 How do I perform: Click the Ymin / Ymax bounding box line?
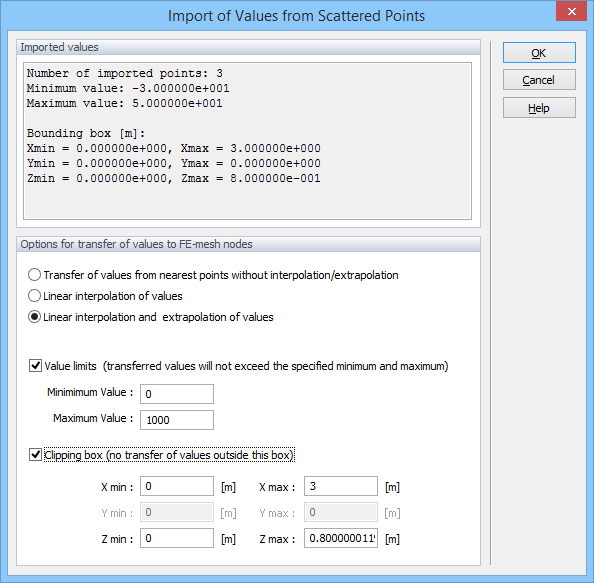pos(174,163)
